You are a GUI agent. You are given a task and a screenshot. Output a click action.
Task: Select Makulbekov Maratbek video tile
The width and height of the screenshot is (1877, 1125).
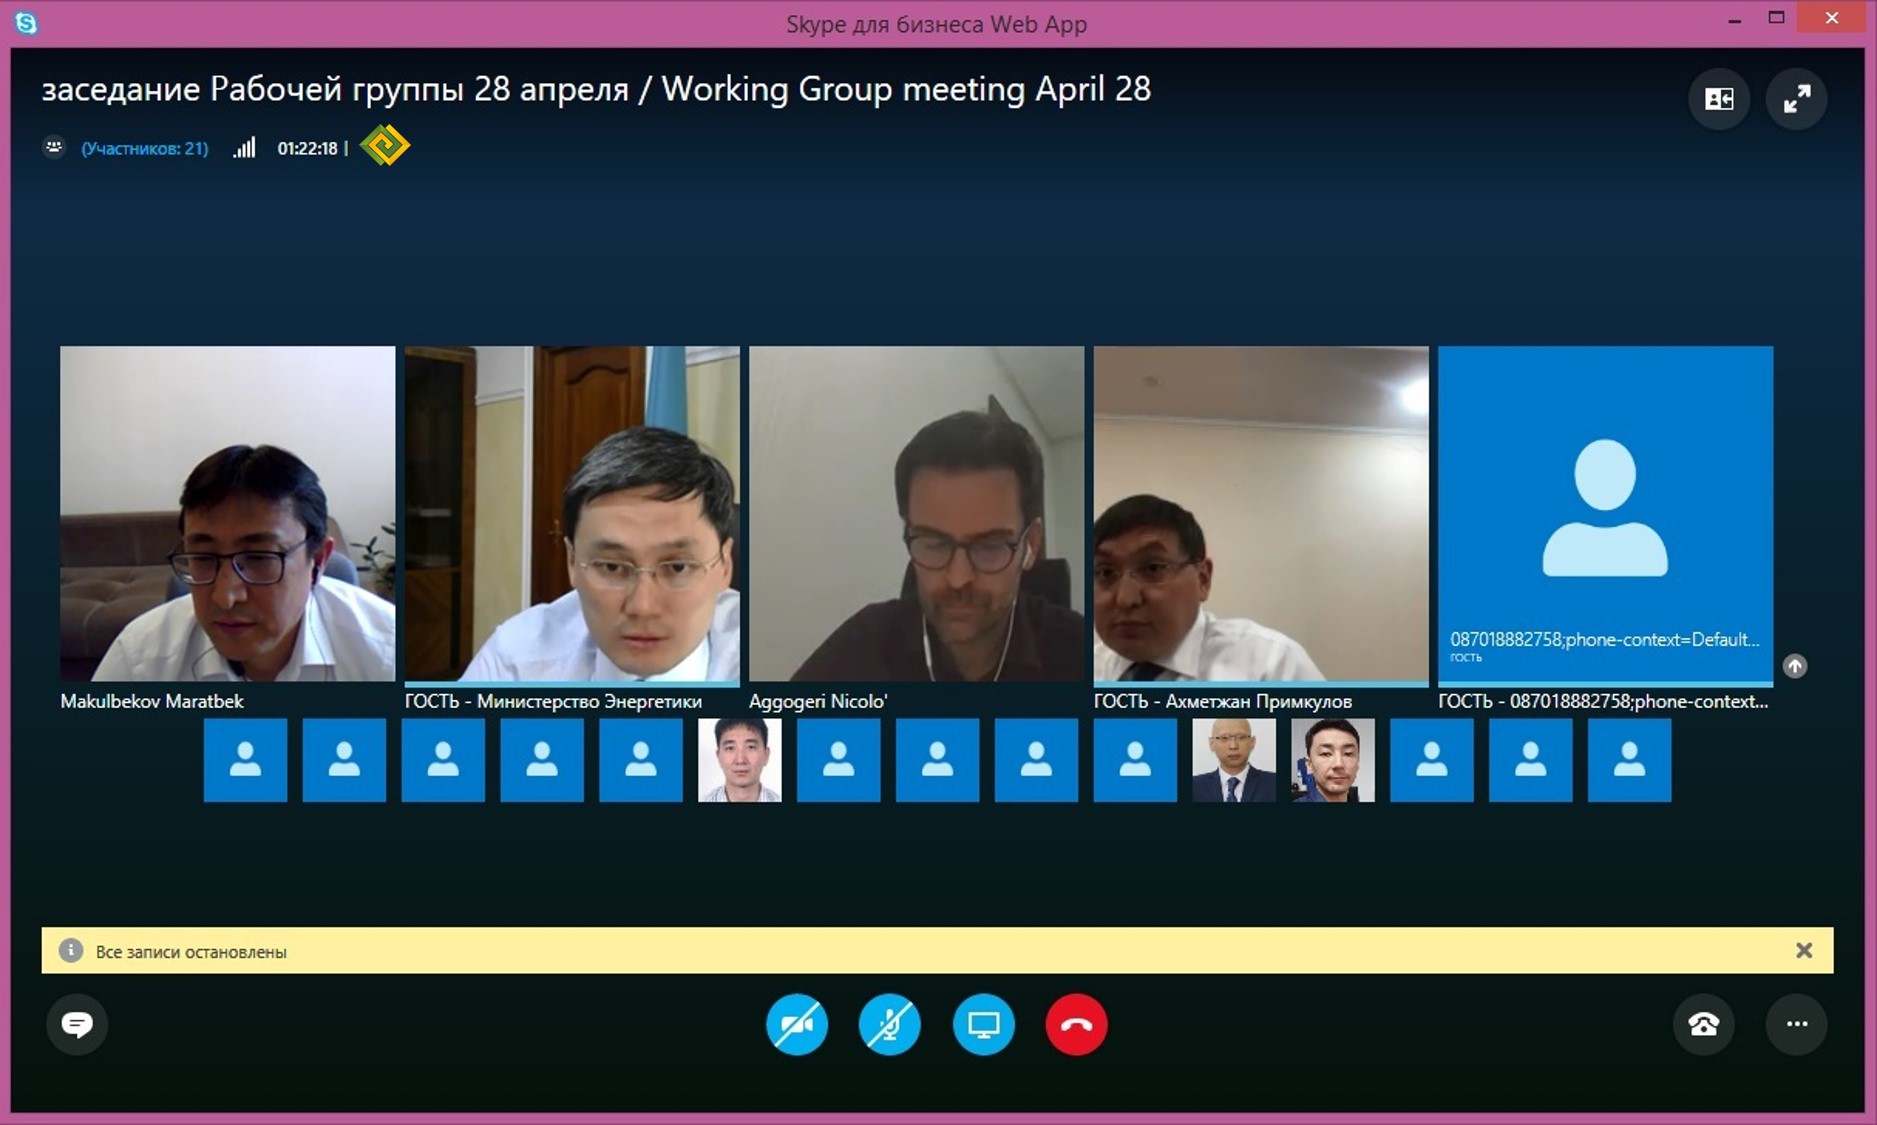227,514
